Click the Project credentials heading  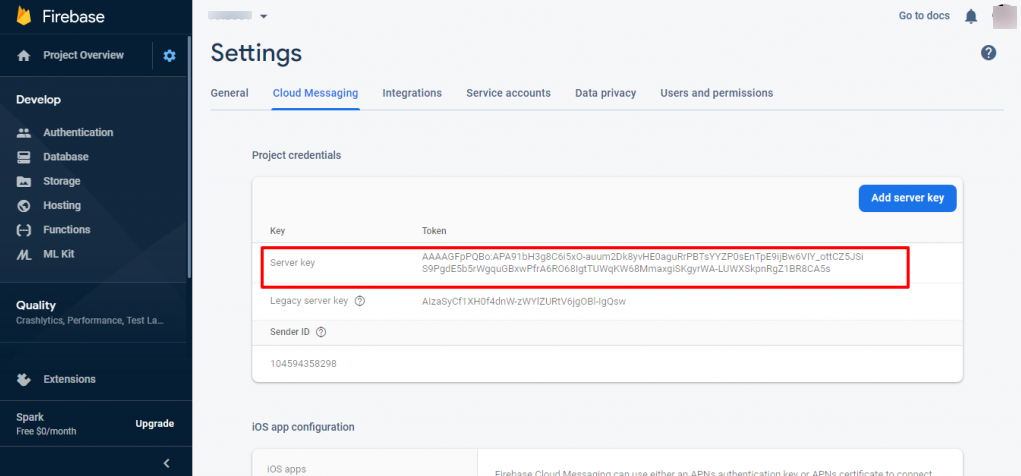click(x=296, y=156)
